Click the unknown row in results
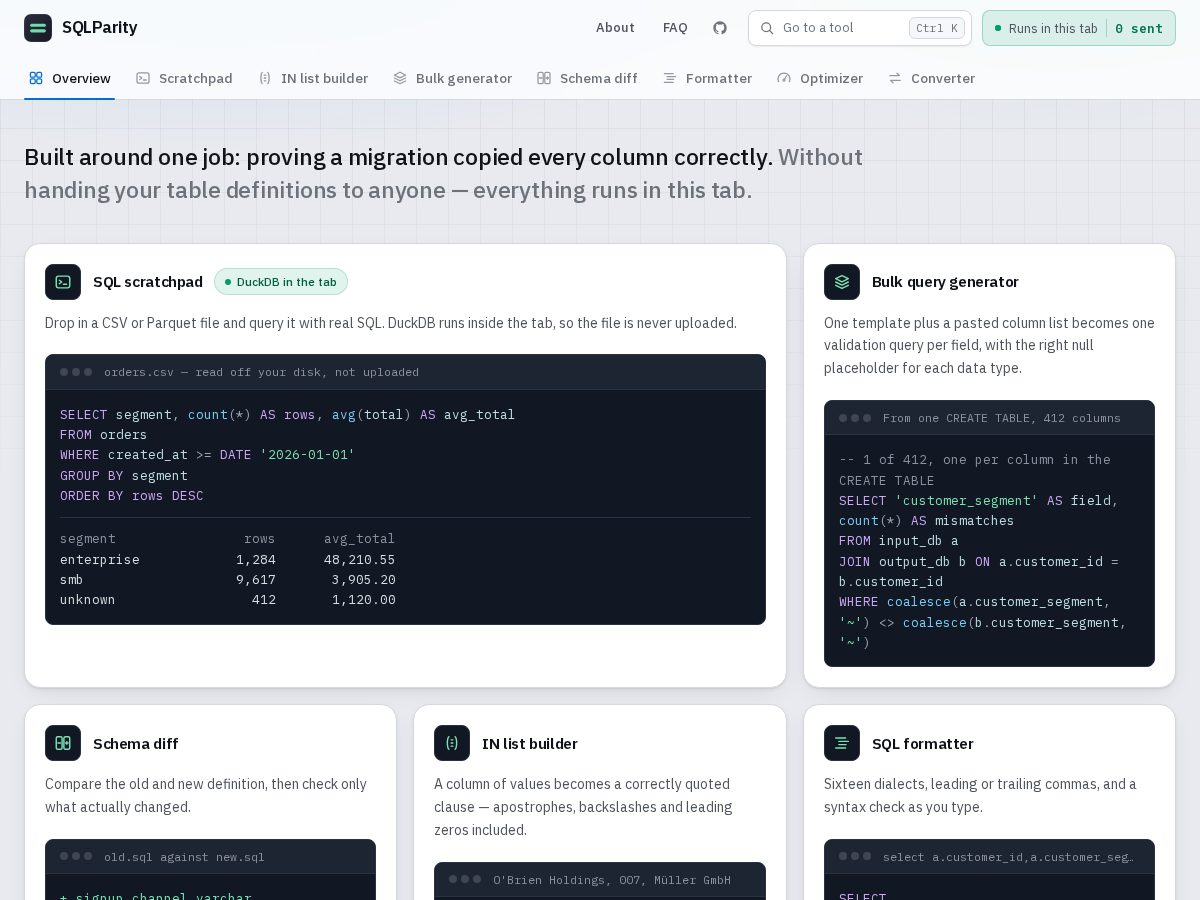This screenshot has width=1200, height=900. 227,599
